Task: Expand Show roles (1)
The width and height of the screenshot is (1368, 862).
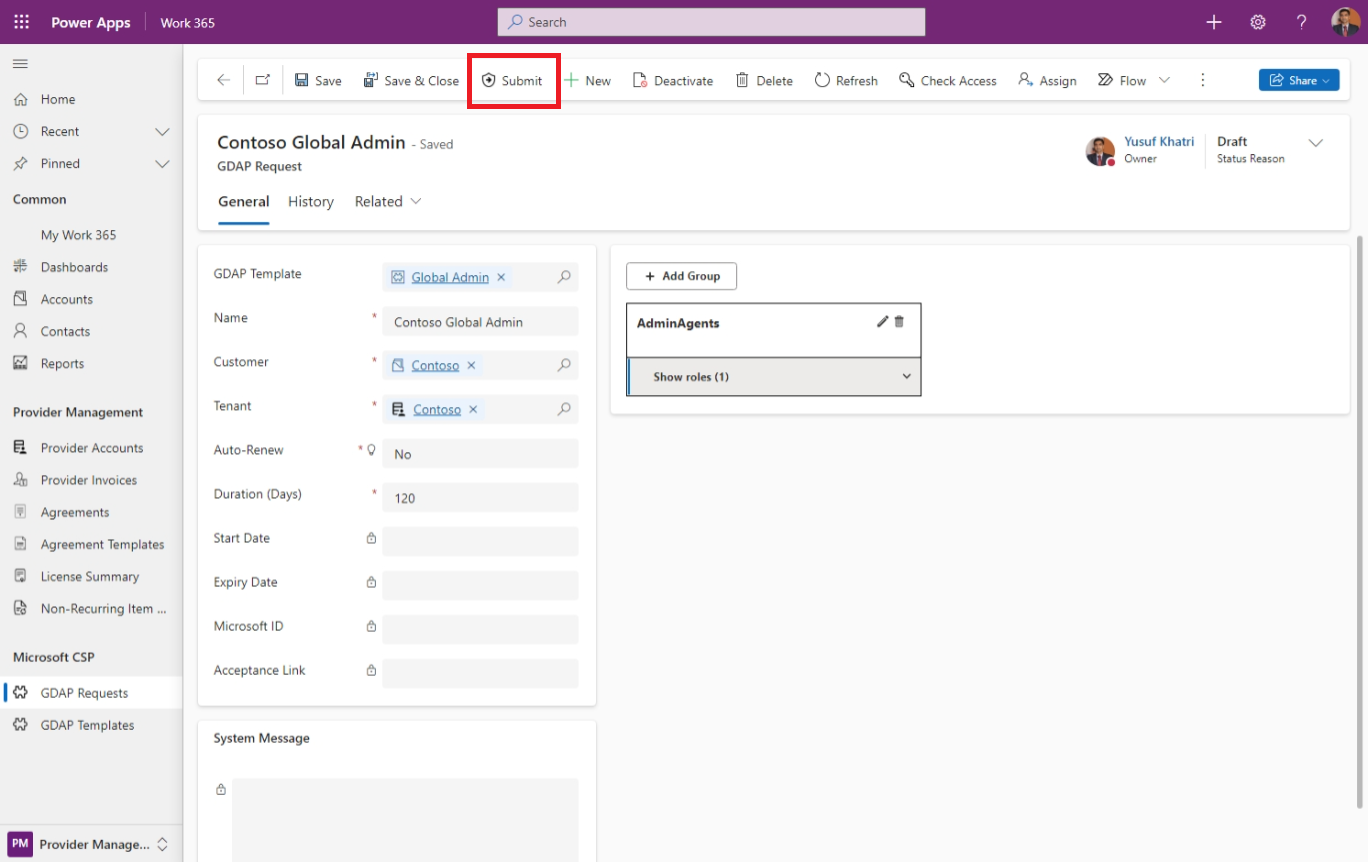Action: (774, 377)
